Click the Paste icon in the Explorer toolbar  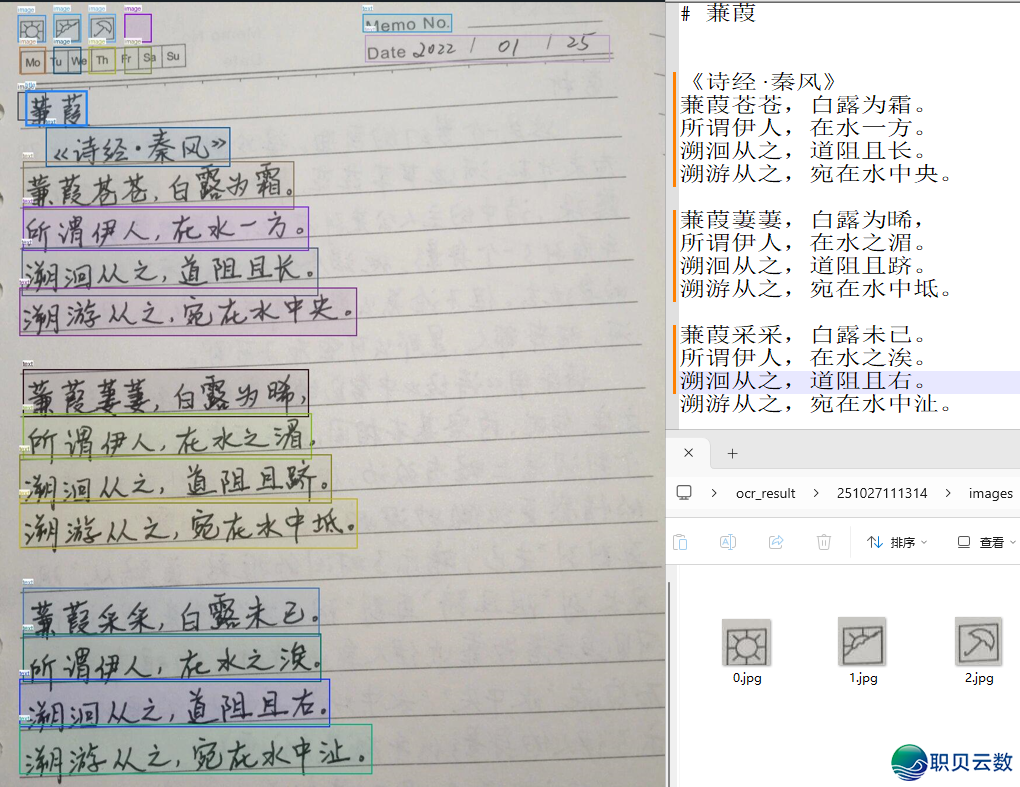(681, 541)
